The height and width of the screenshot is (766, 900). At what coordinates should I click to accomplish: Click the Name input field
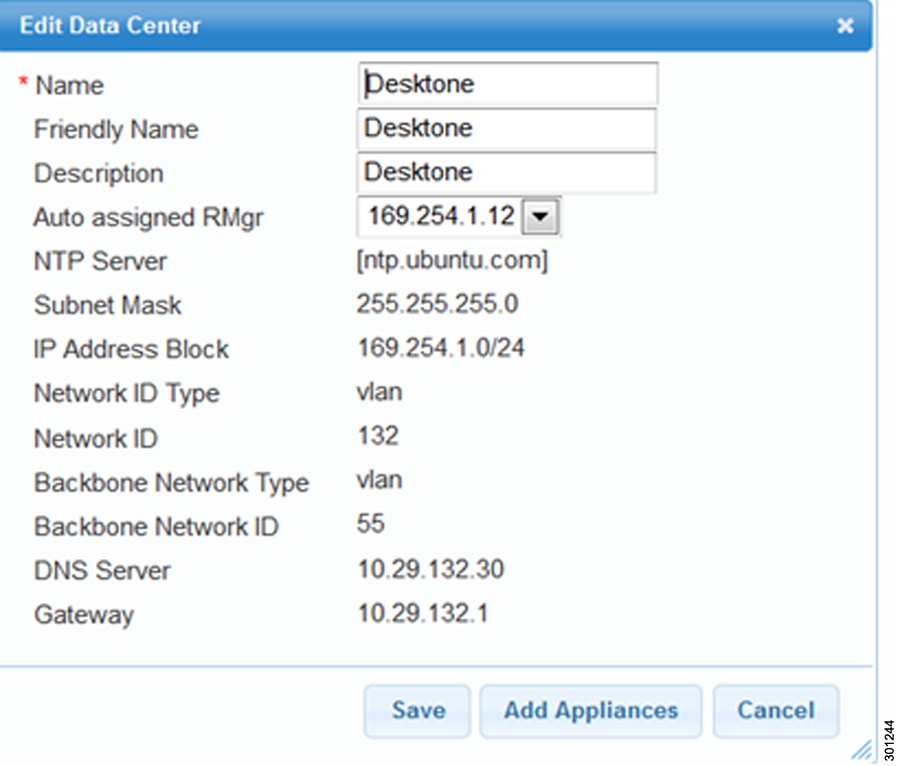[x=508, y=84]
